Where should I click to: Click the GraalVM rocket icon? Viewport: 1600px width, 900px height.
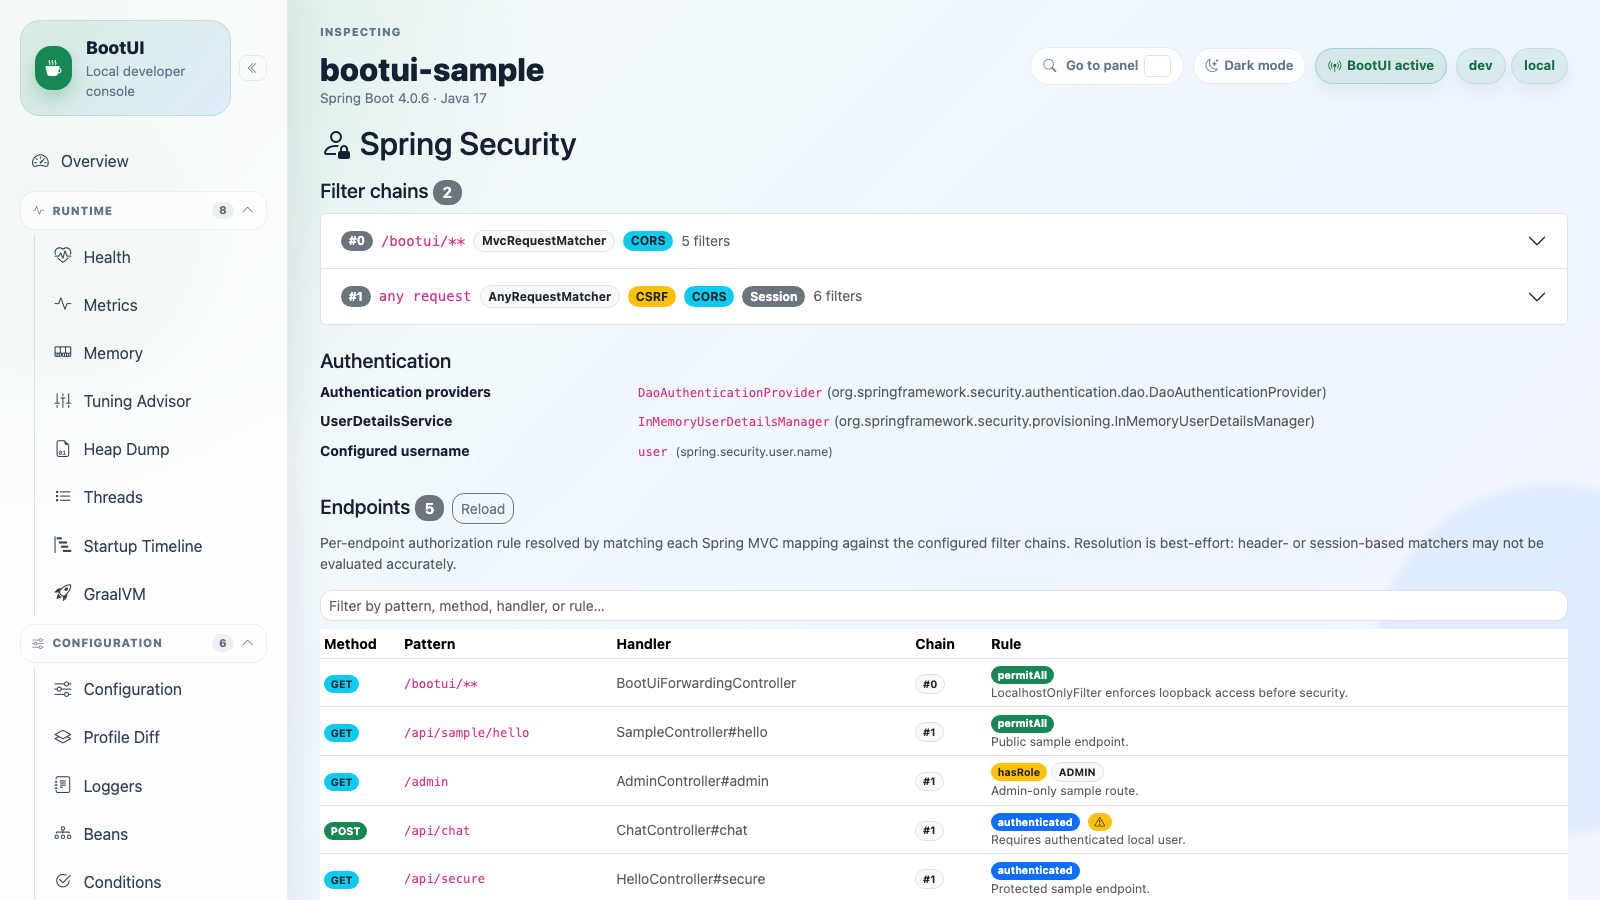pyautogui.click(x=63, y=593)
